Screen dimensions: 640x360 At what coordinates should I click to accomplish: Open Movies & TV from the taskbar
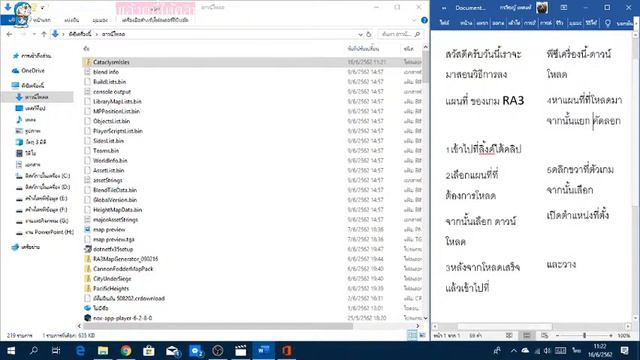click(x=241, y=351)
